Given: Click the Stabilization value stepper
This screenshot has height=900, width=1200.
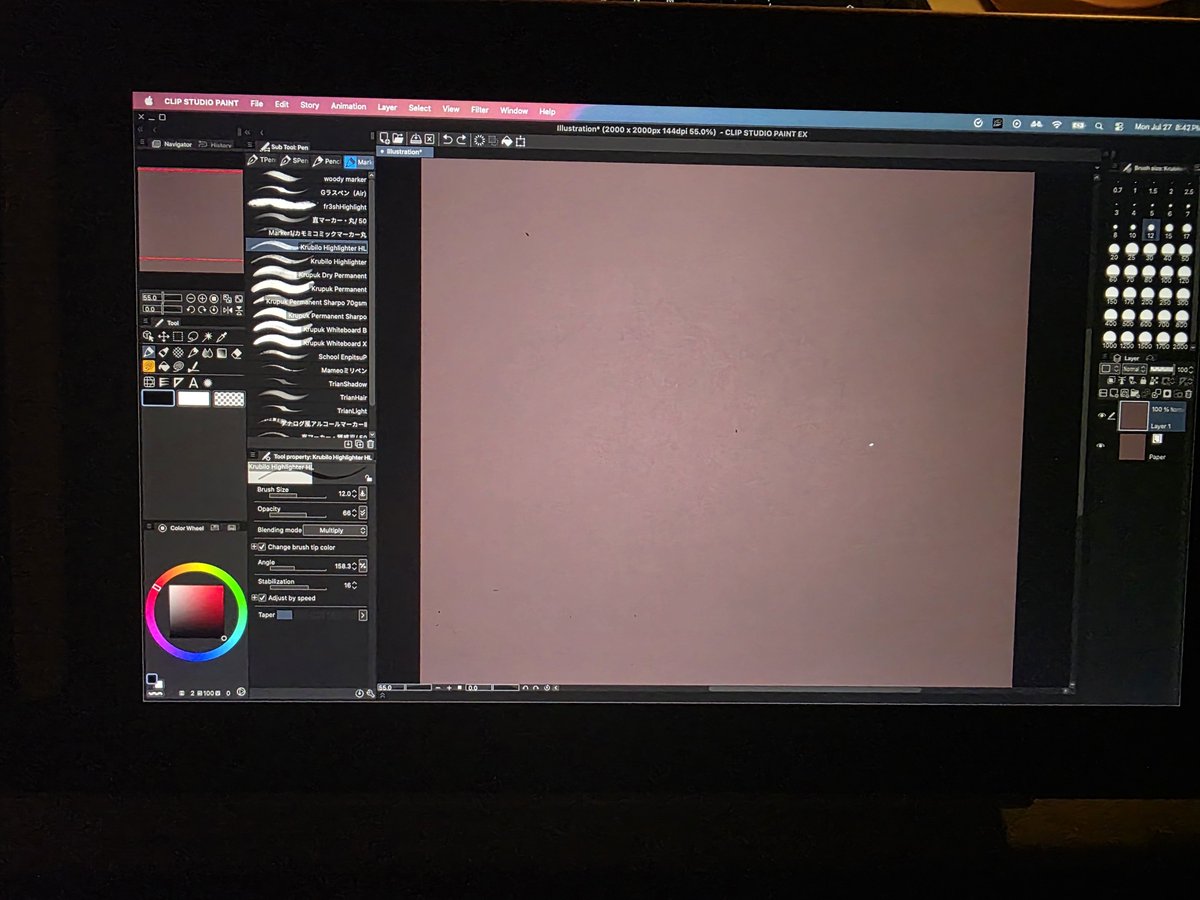Looking at the screenshot, I should click(x=354, y=585).
